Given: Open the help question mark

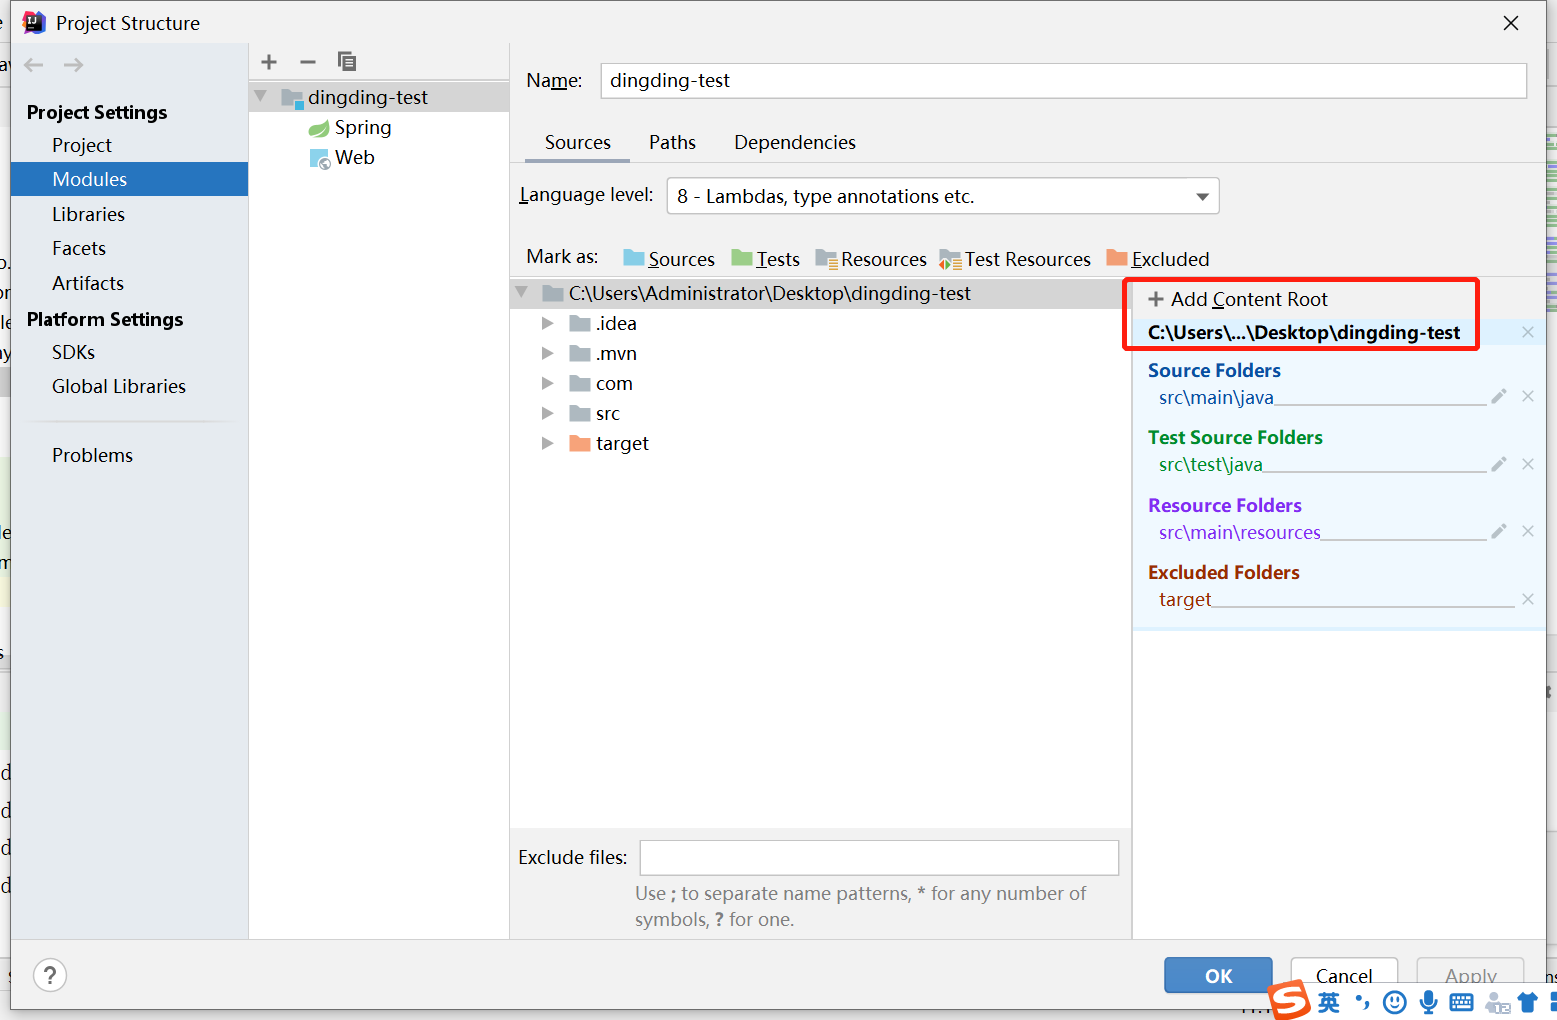Looking at the screenshot, I should pos(50,975).
